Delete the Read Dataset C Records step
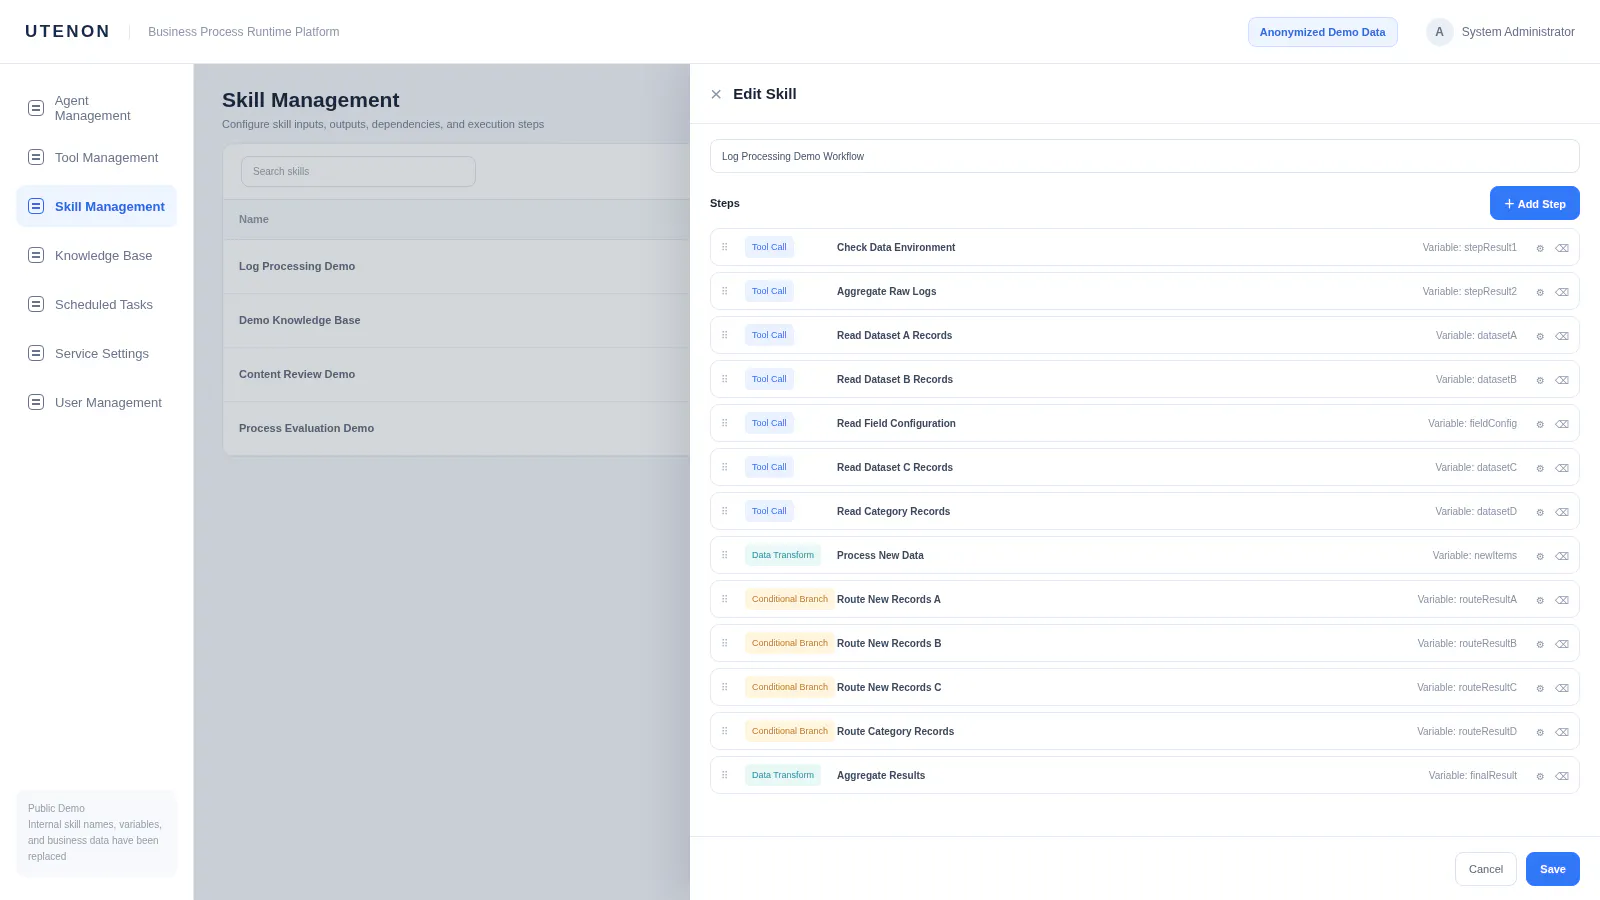The image size is (1600, 900). click(1562, 468)
